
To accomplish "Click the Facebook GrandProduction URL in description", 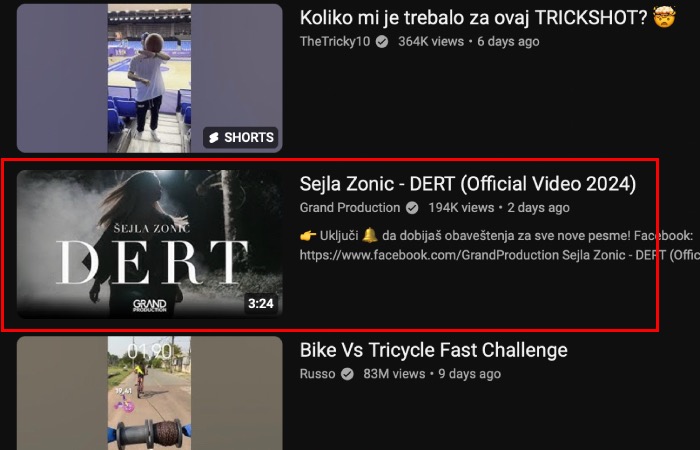I will click(x=429, y=255).
